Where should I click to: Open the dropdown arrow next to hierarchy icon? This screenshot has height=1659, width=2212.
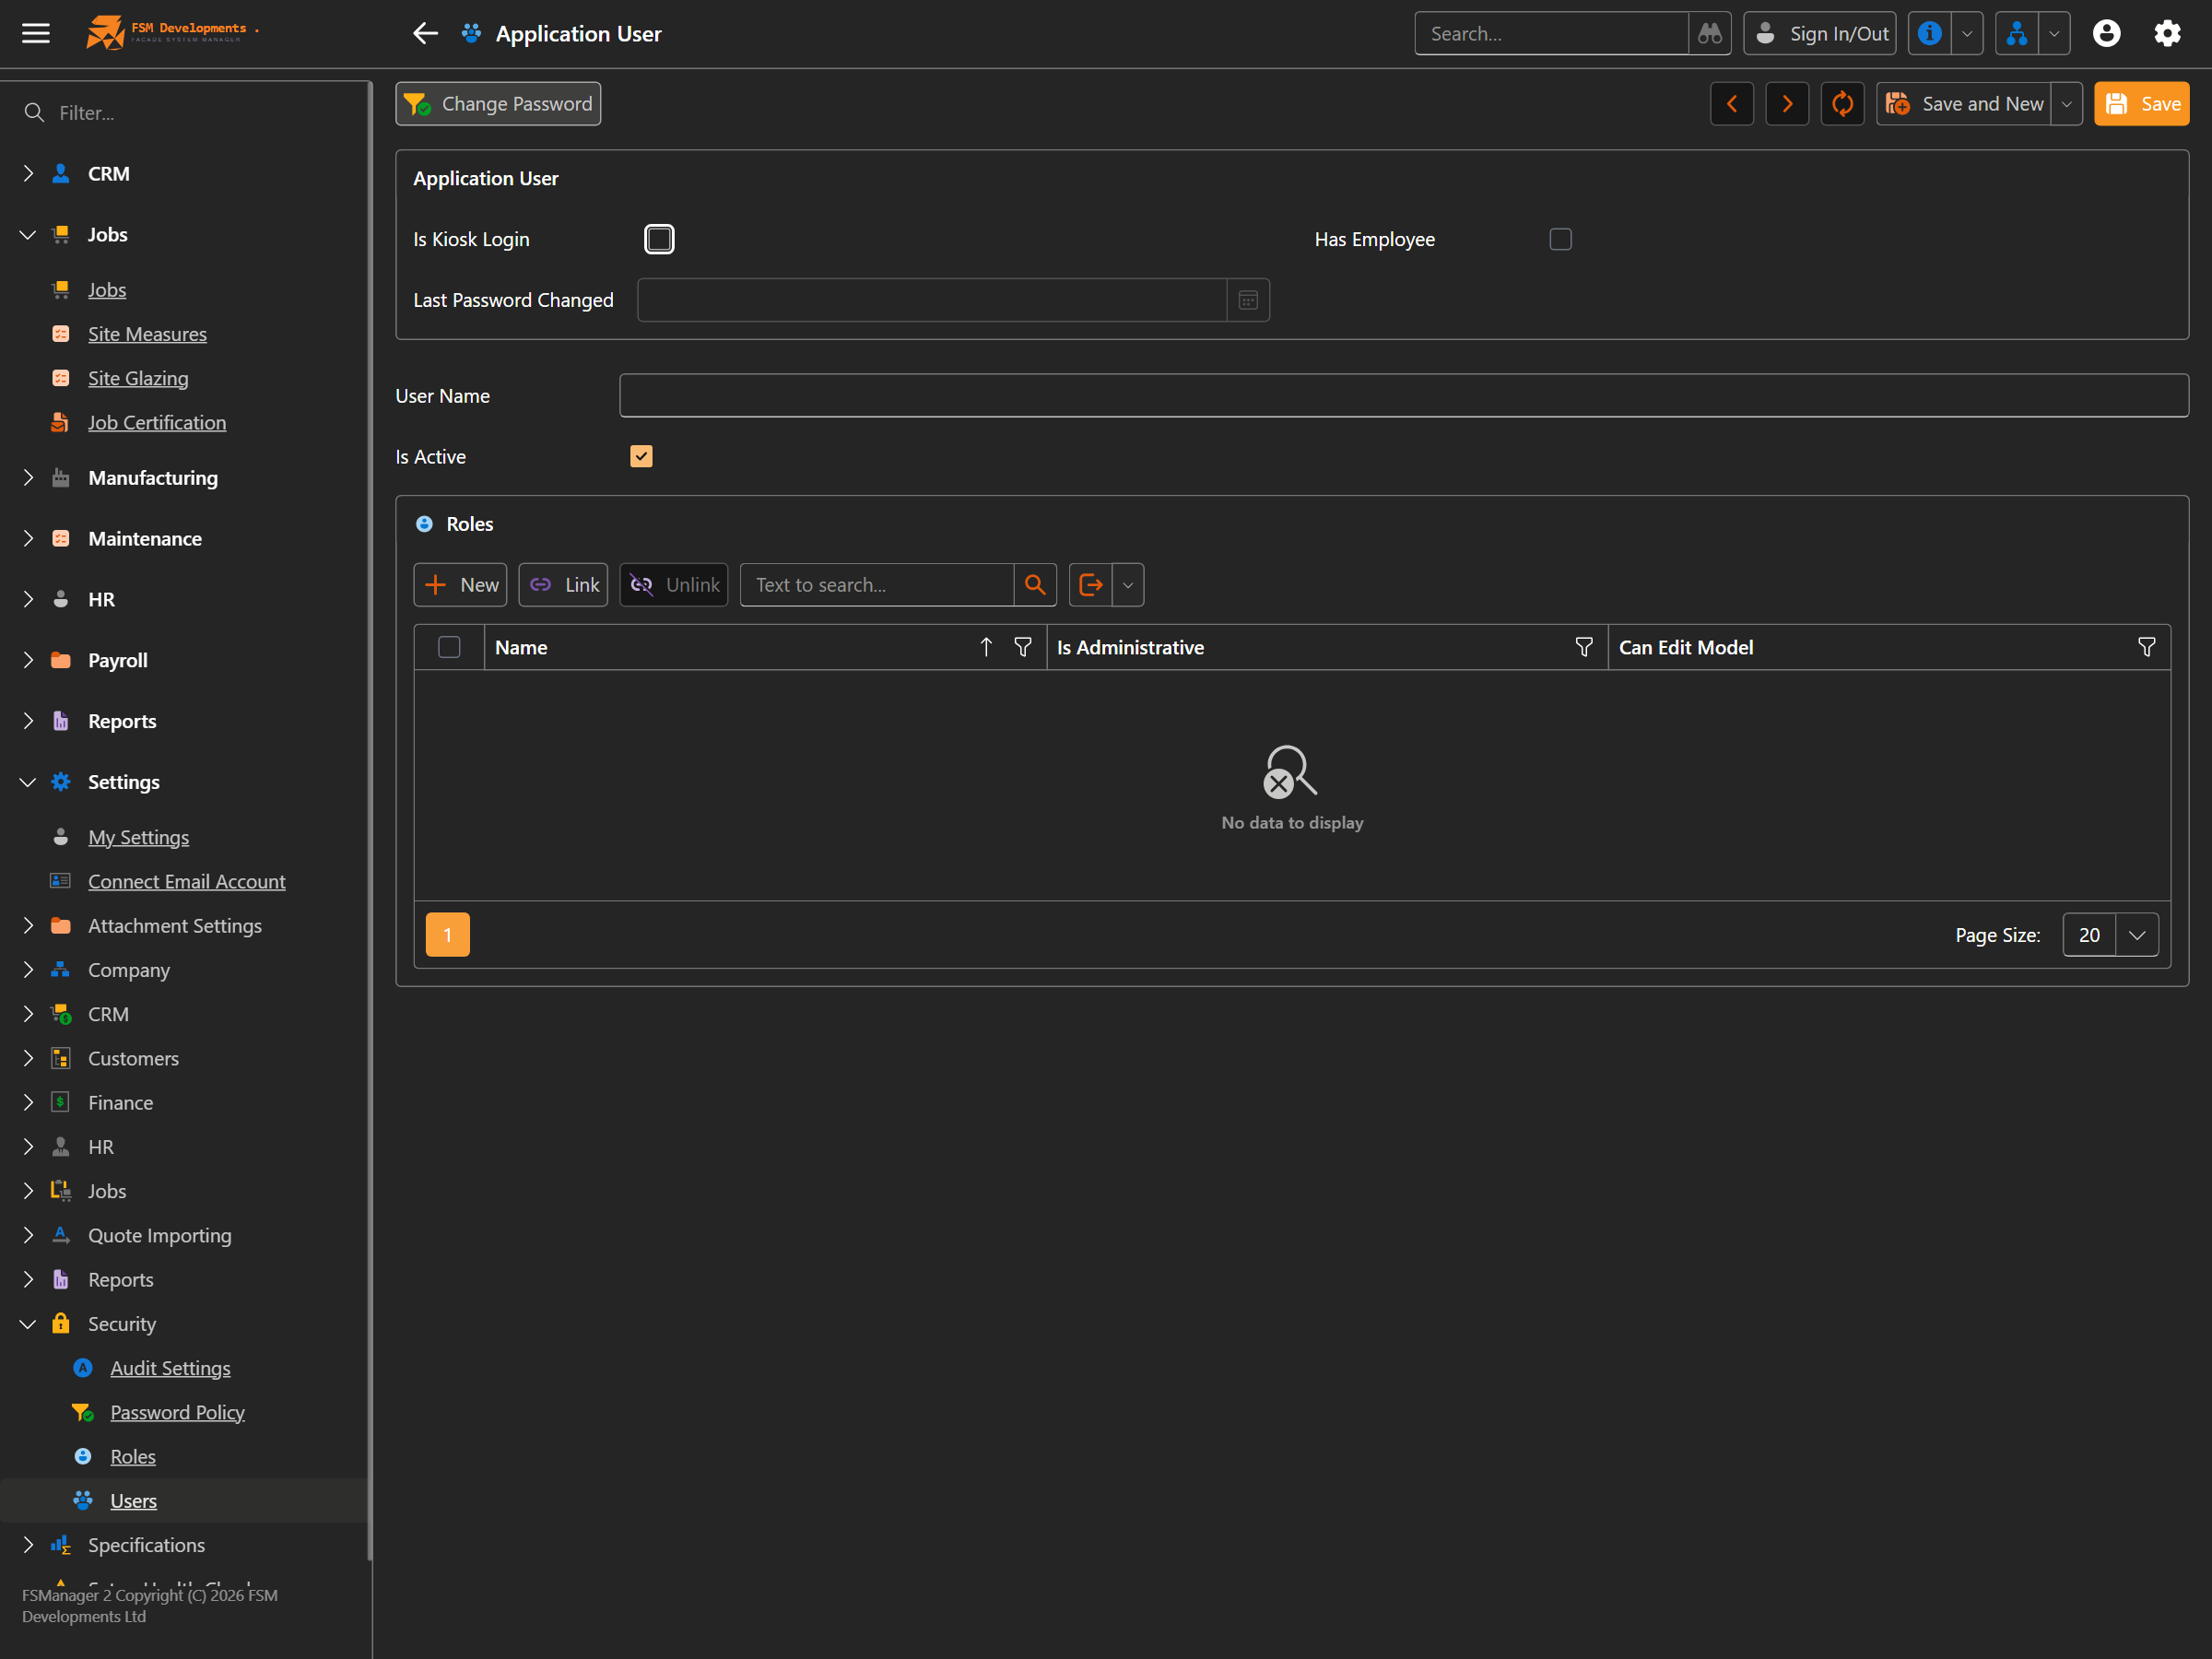pyautogui.click(x=2053, y=33)
